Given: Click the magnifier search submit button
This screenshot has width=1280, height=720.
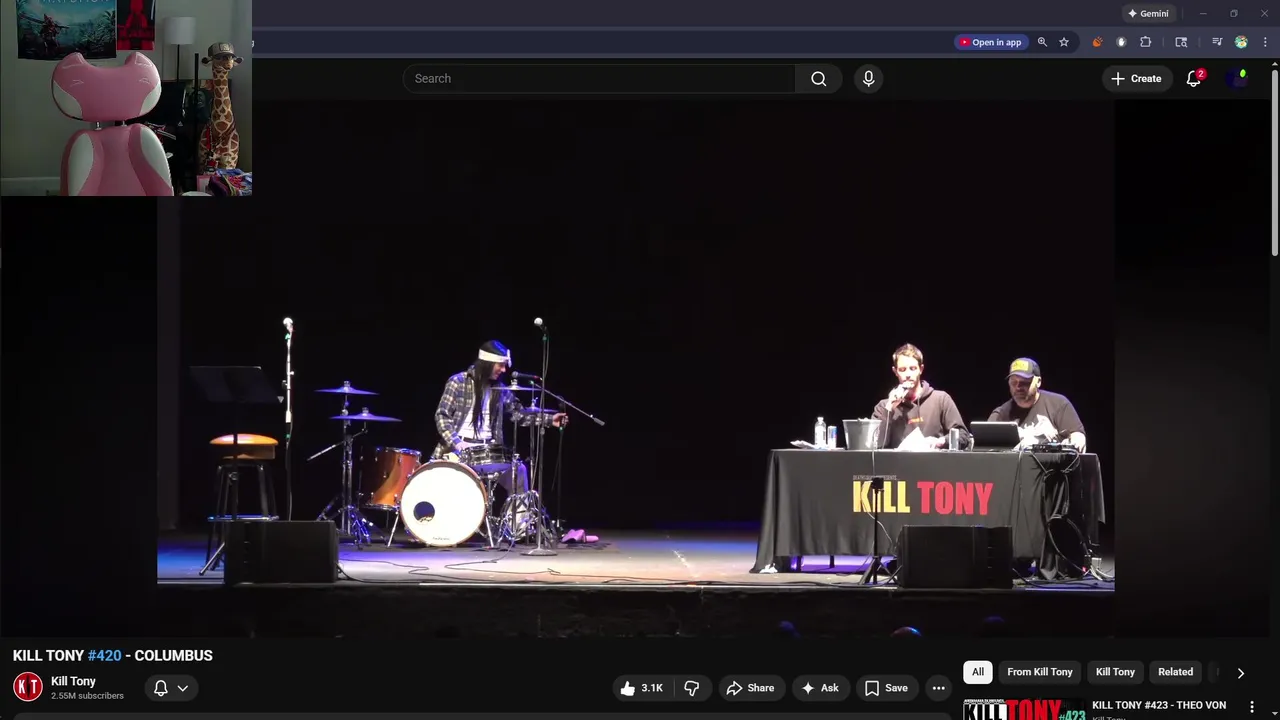Looking at the screenshot, I should pyautogui.click(x=819, y=79).
